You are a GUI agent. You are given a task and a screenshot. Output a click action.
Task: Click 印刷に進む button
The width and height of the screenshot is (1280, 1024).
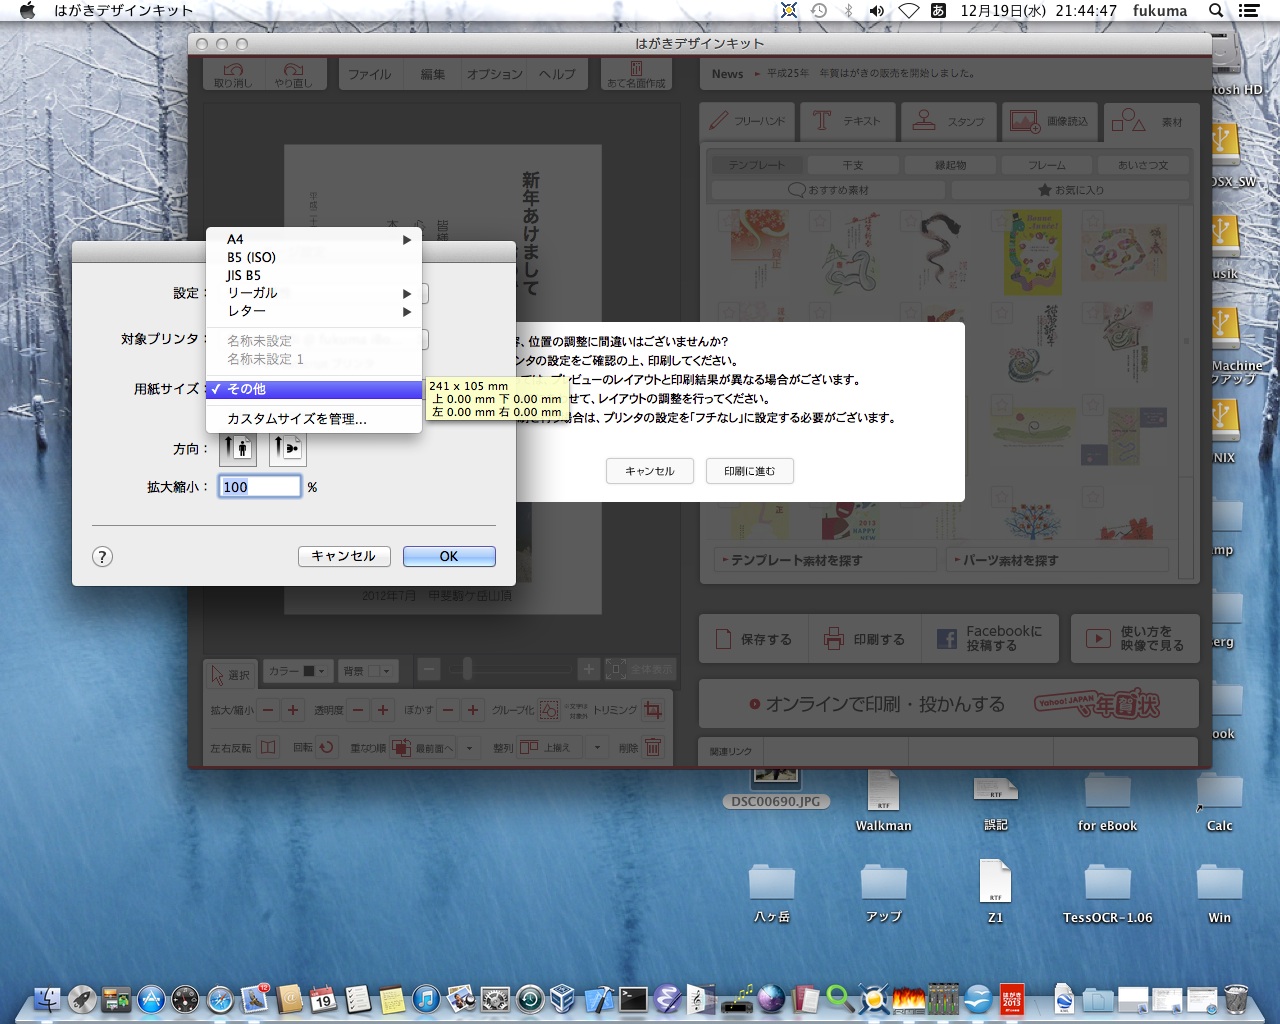749,471
